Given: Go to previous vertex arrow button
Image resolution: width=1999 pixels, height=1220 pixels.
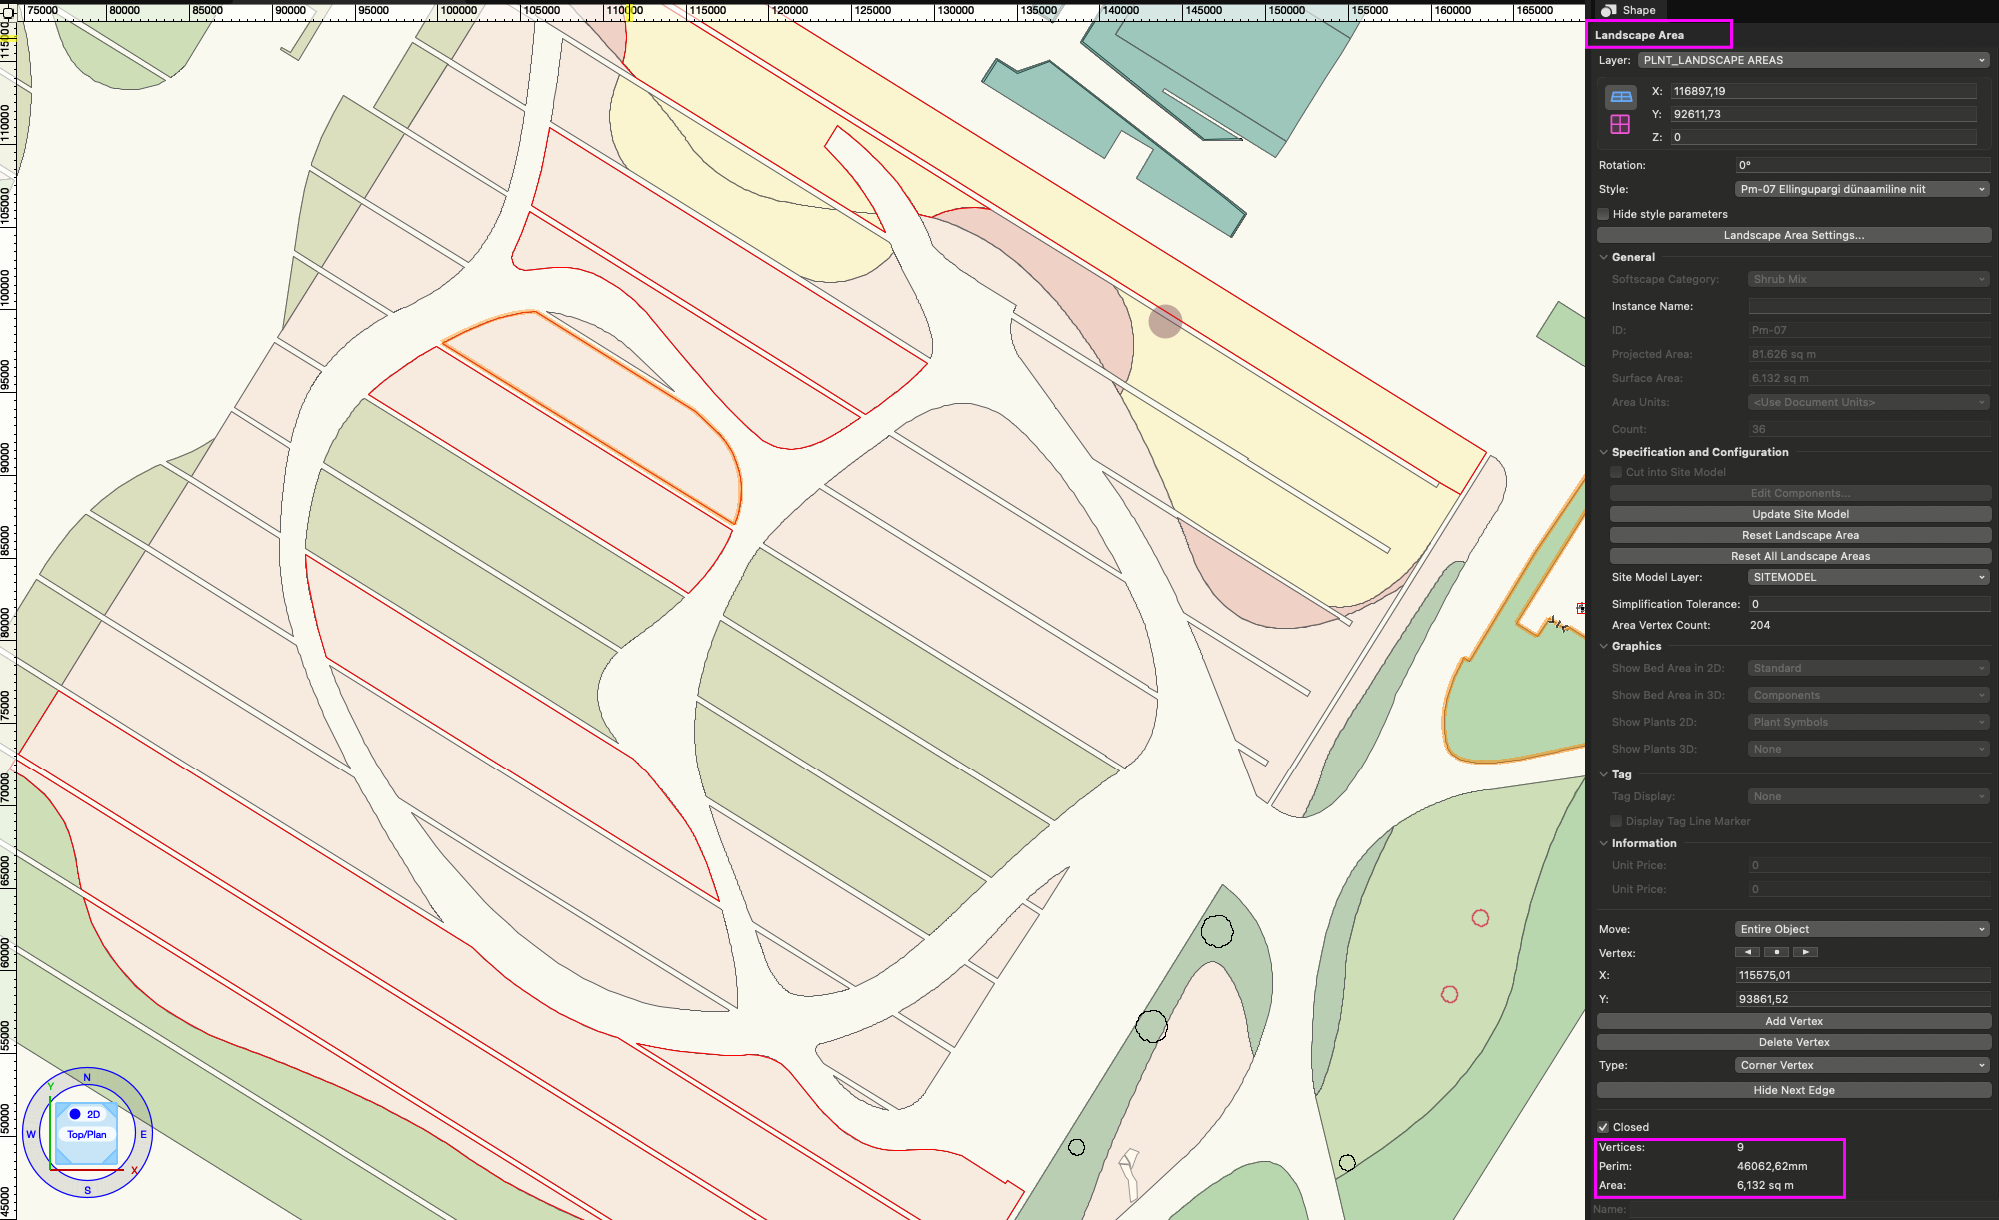Looking at the screenshot, I should click(x=1747, y=952).
